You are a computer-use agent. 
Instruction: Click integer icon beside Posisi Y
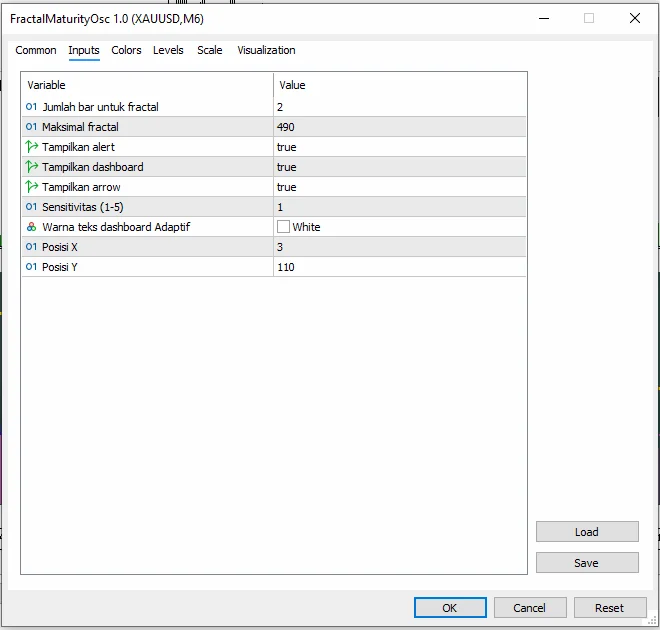point(32,267)
